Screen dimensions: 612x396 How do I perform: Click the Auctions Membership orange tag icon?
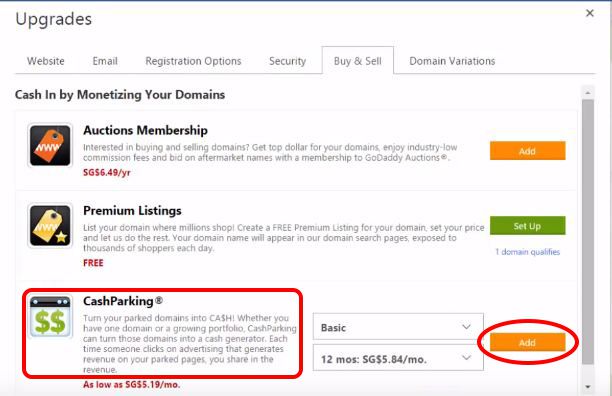pyautogui.click(x=50, y=146)
